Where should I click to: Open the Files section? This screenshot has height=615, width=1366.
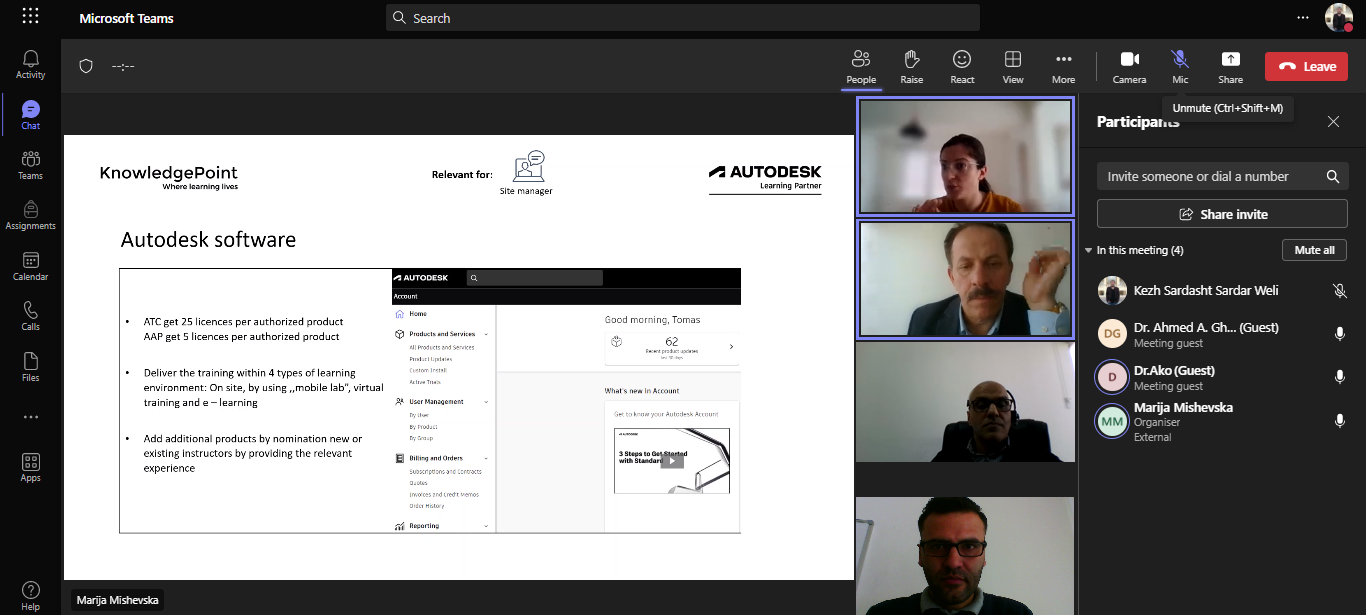30,367
